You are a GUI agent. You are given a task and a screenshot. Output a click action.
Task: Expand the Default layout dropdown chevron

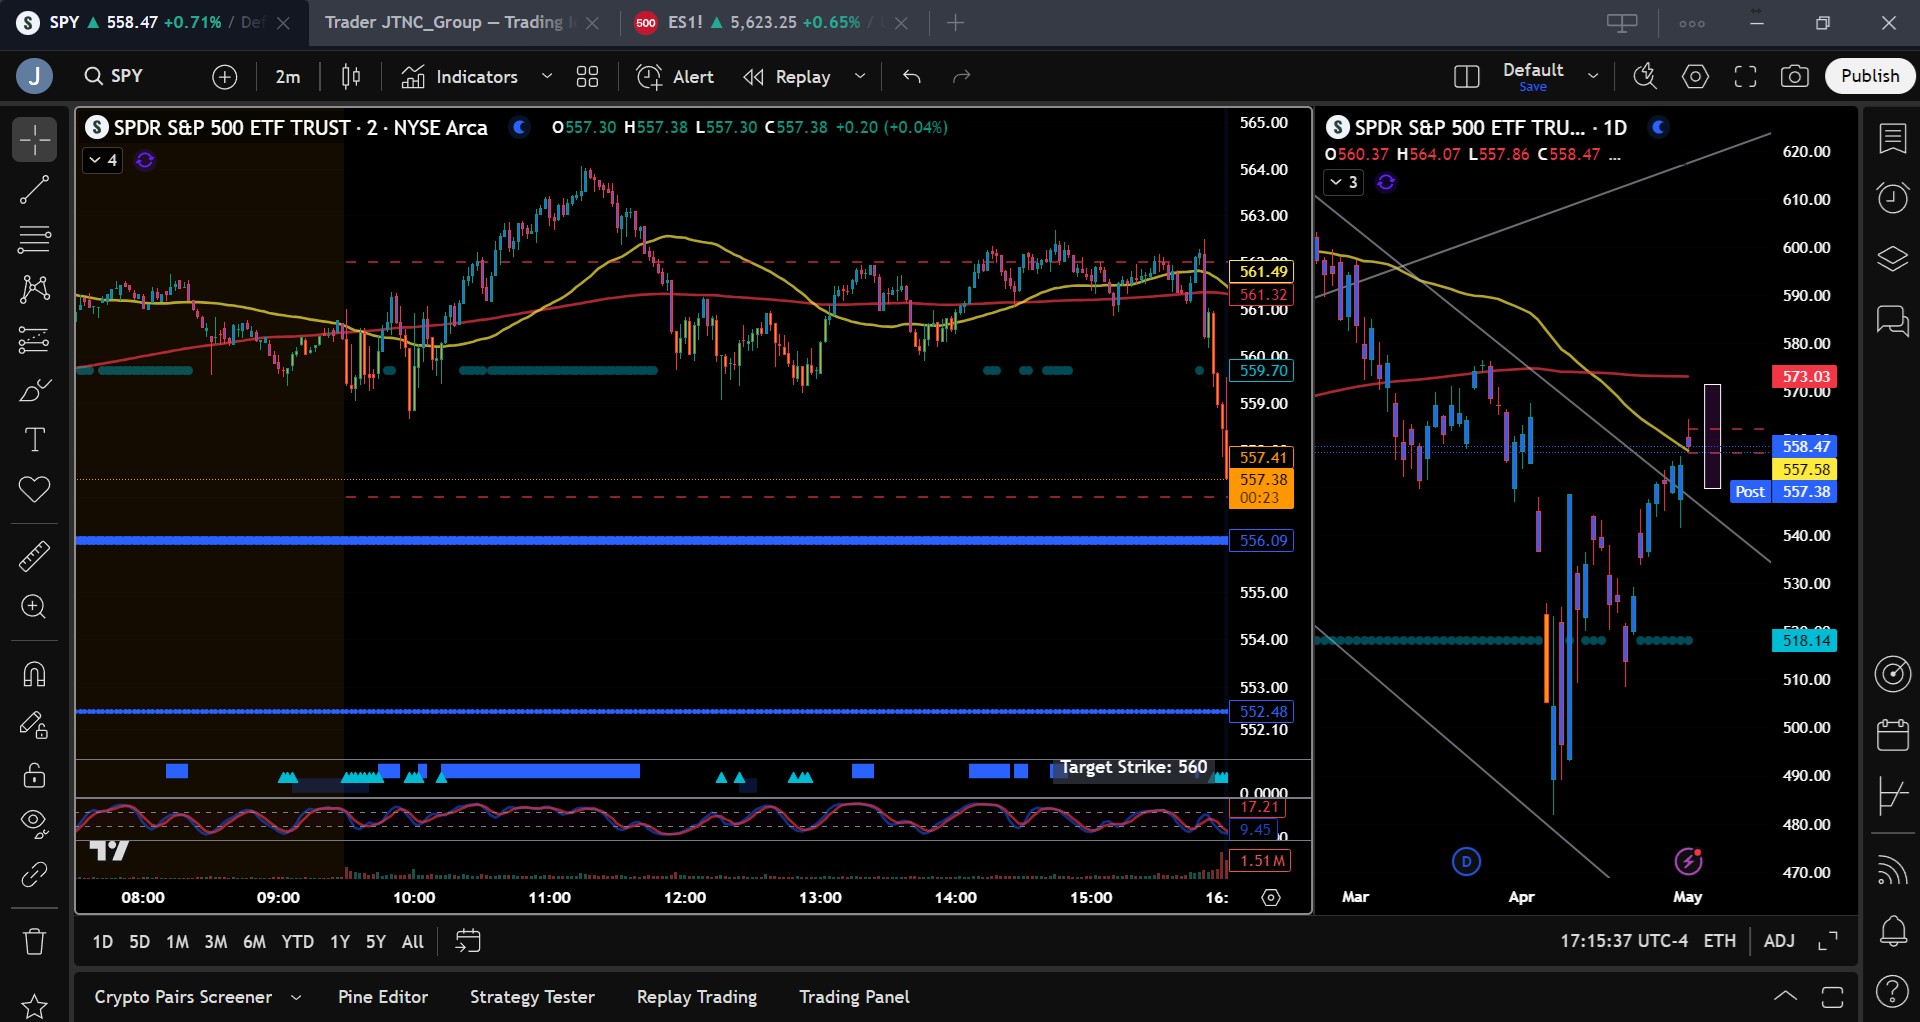1593,77
